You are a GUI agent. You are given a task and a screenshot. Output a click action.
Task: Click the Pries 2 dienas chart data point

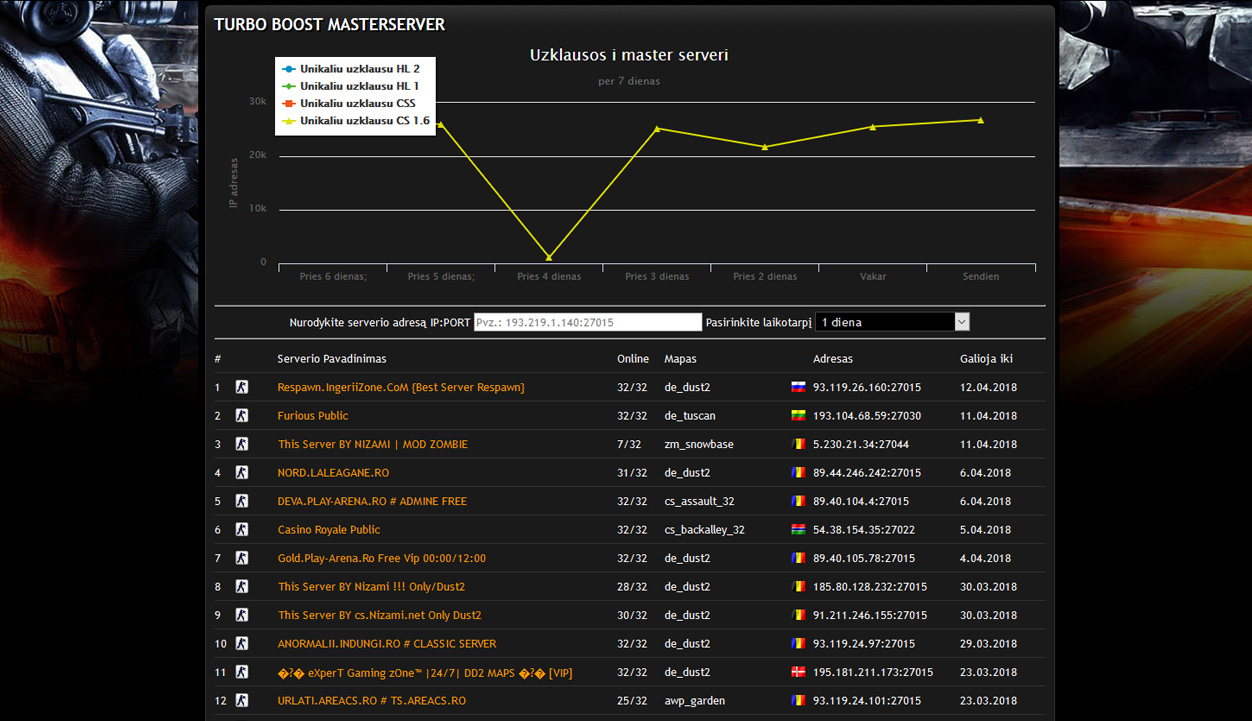click(x=765, y=147)
